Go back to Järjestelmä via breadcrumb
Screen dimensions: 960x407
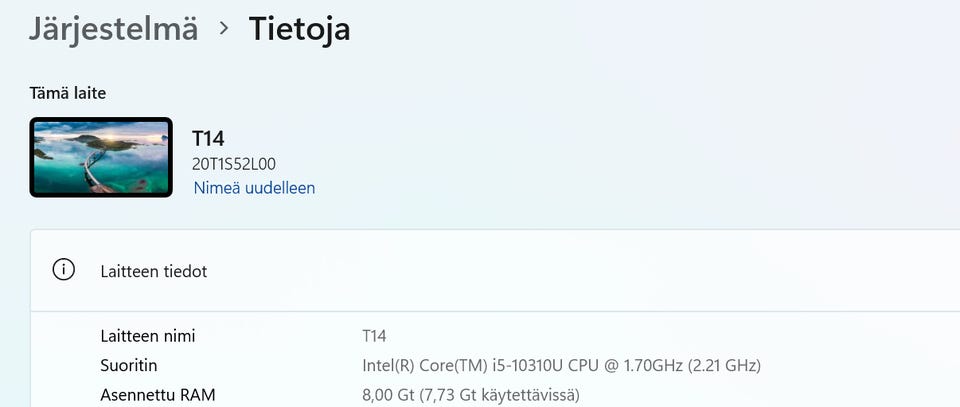tap(113, 28)
